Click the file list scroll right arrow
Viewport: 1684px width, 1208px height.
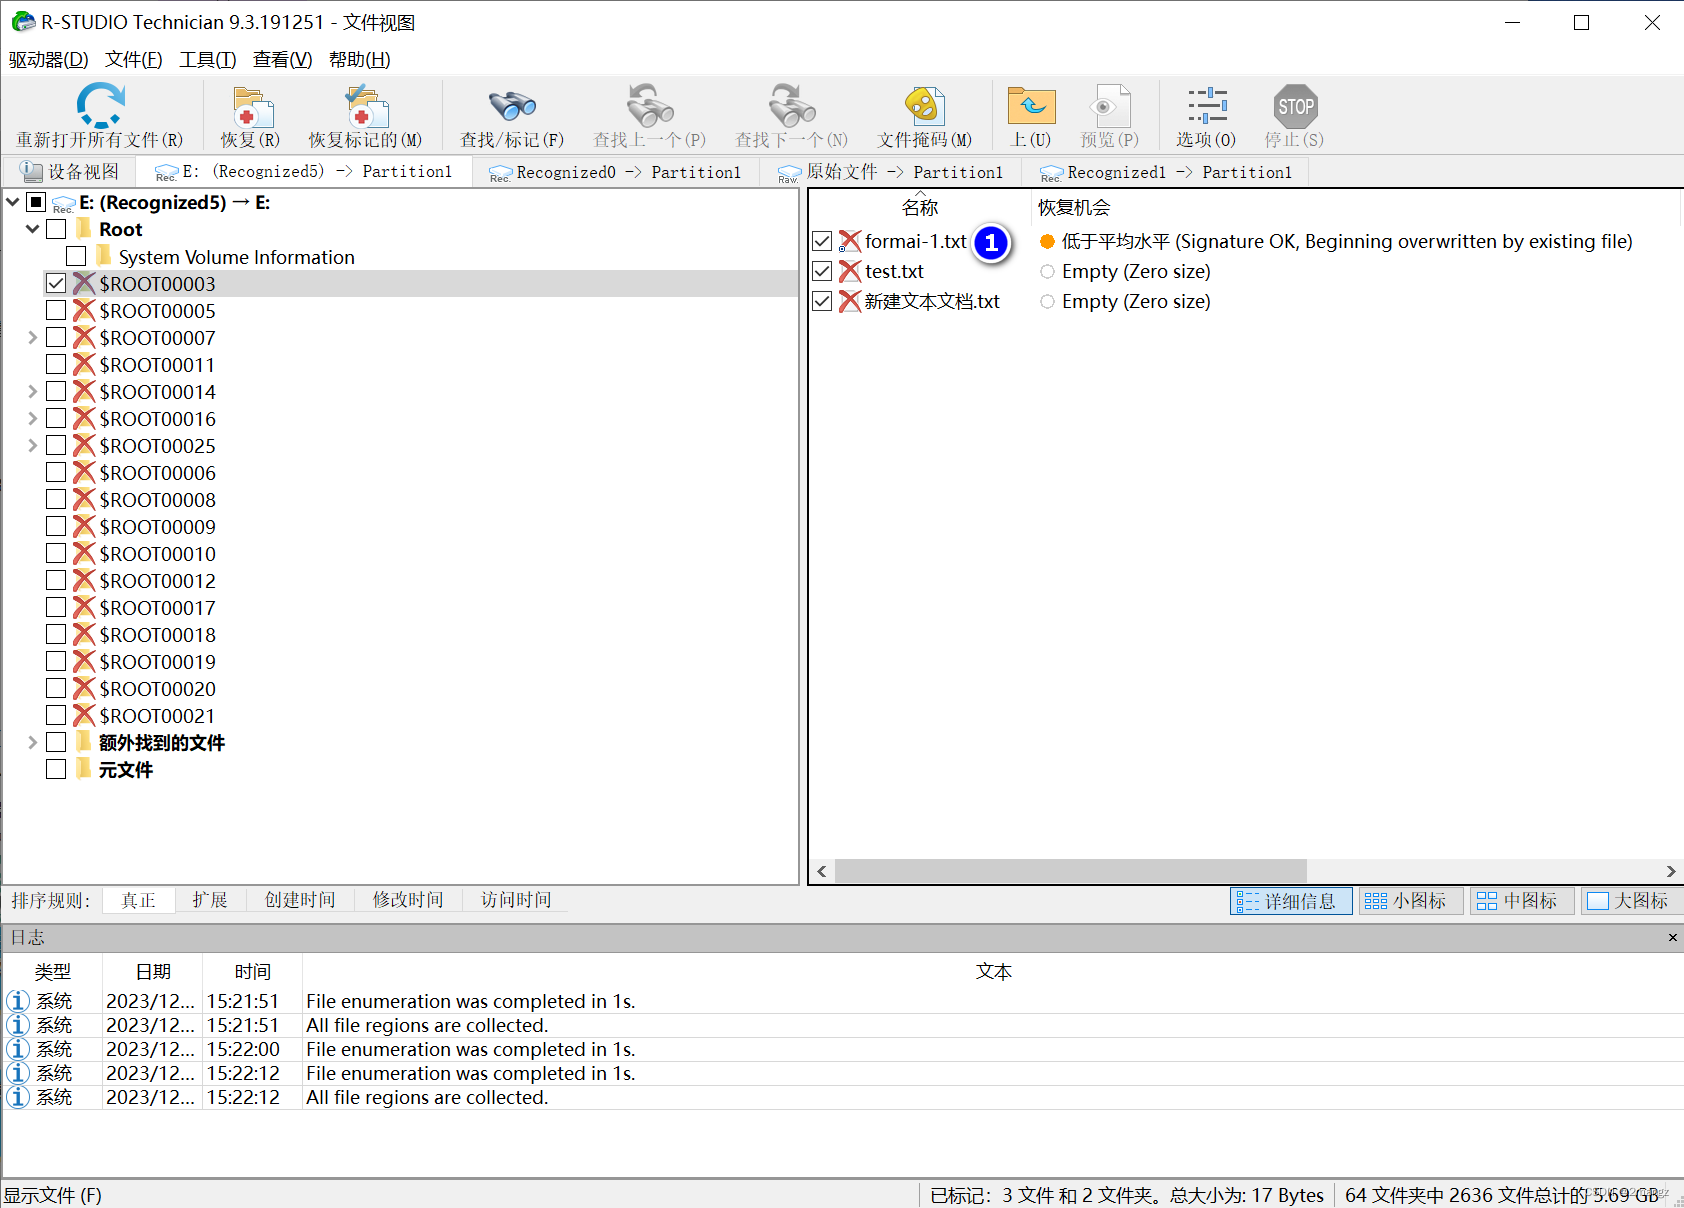[x=1670, y=871]
